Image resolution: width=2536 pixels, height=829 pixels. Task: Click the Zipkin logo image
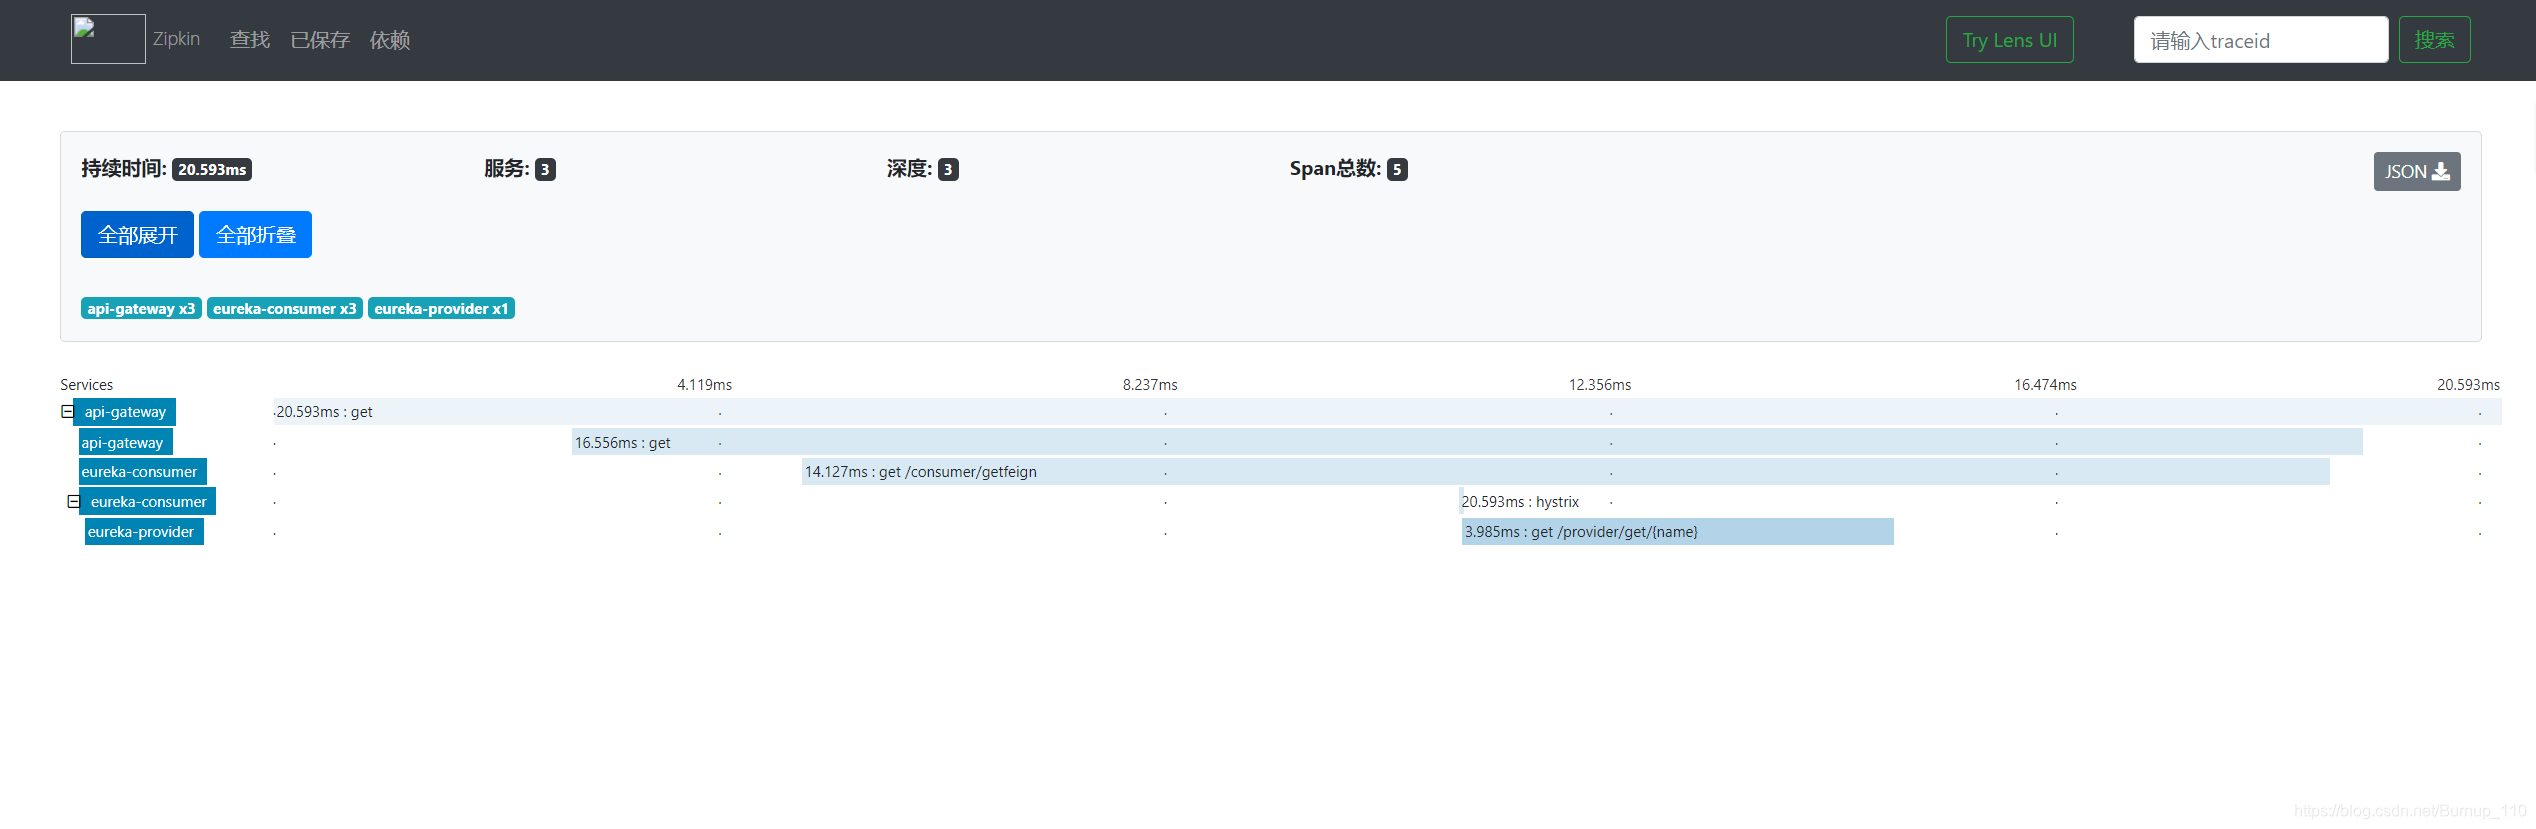tap(108, 39)
